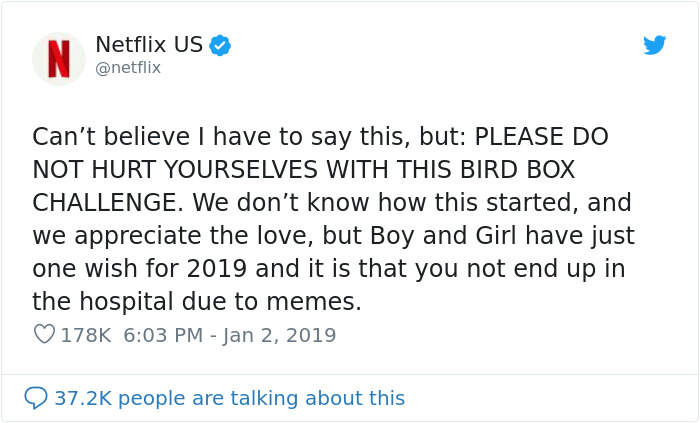700x423 pixels.
Task: Click the red N inside the avatar
Action: tap(59, 59)
